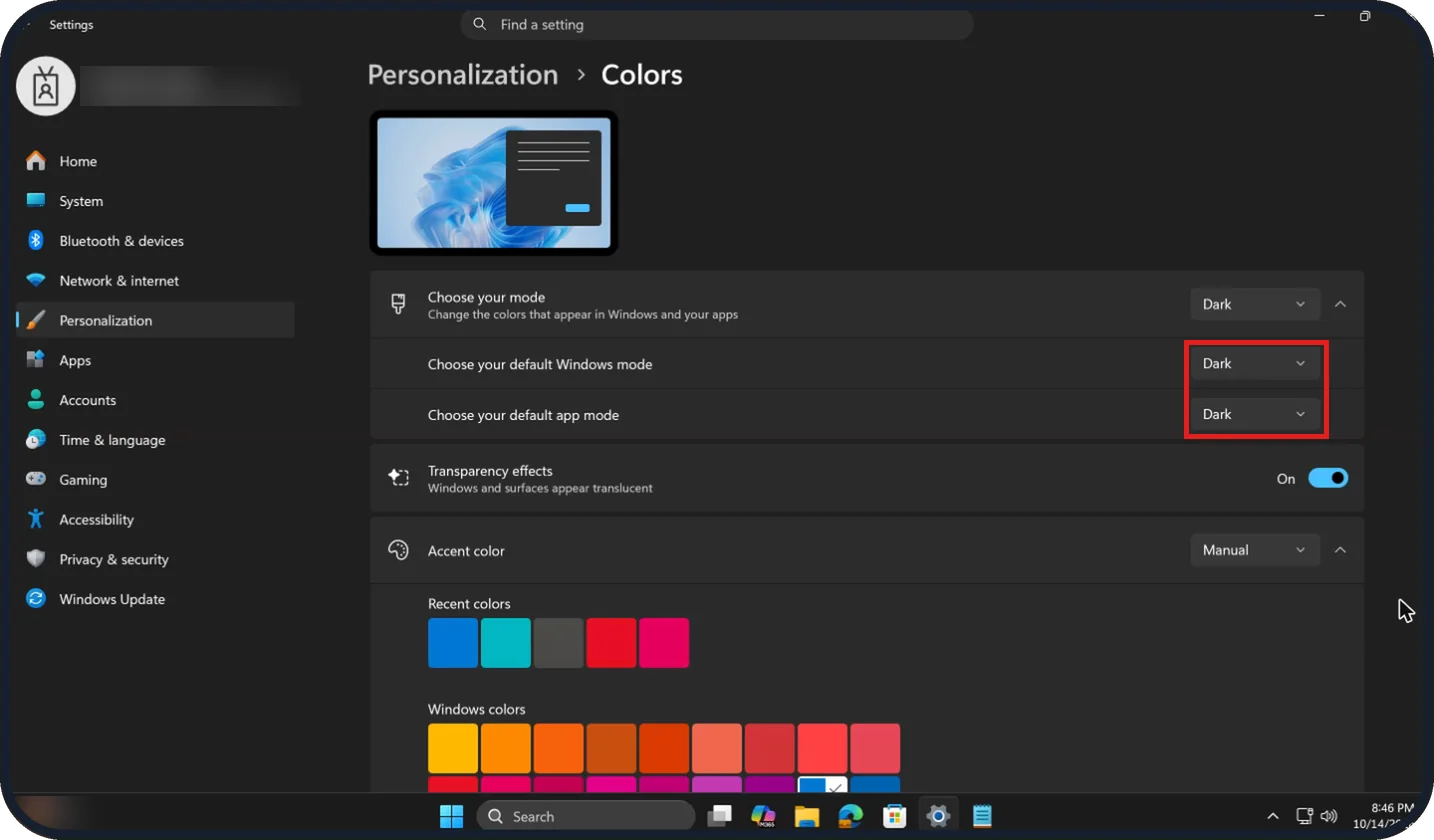Click the Windows Start button
Screen dimensions: 1434x840
[452, 816]
